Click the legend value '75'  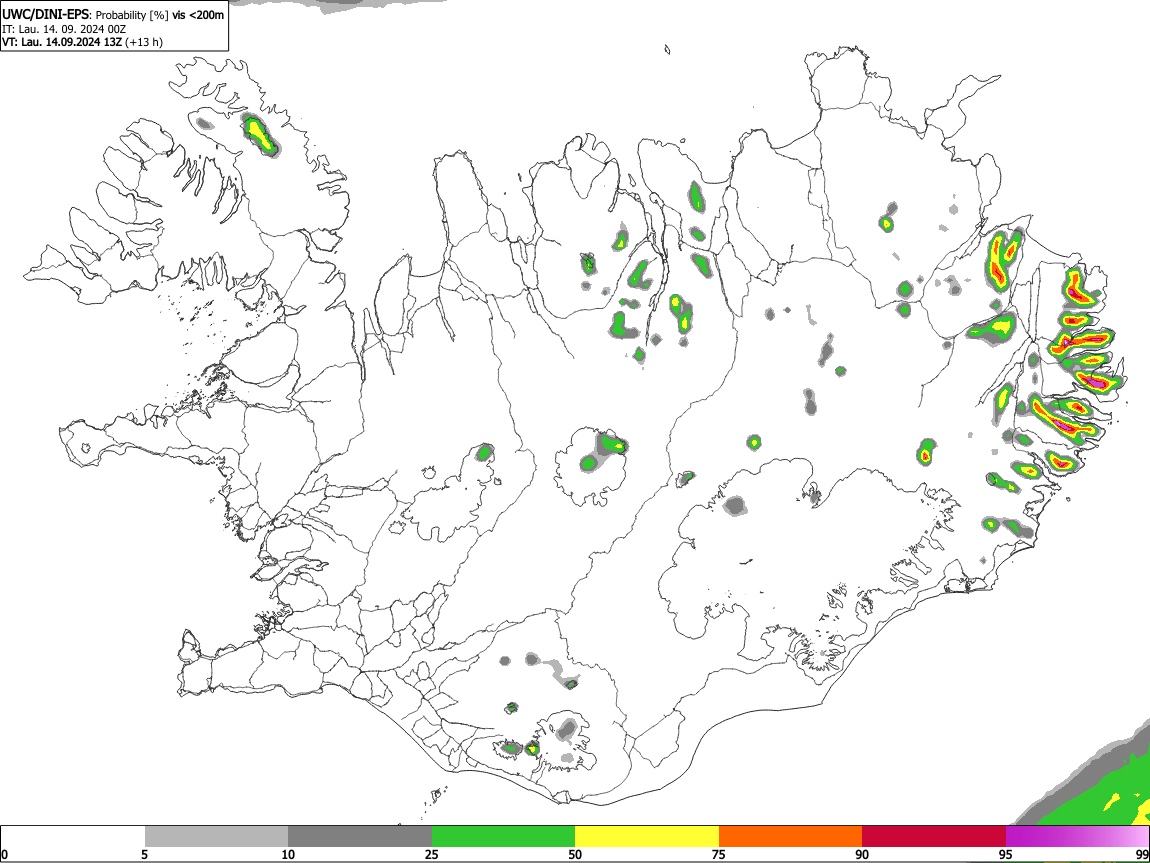pyautogui.click(x=719, y=854)
